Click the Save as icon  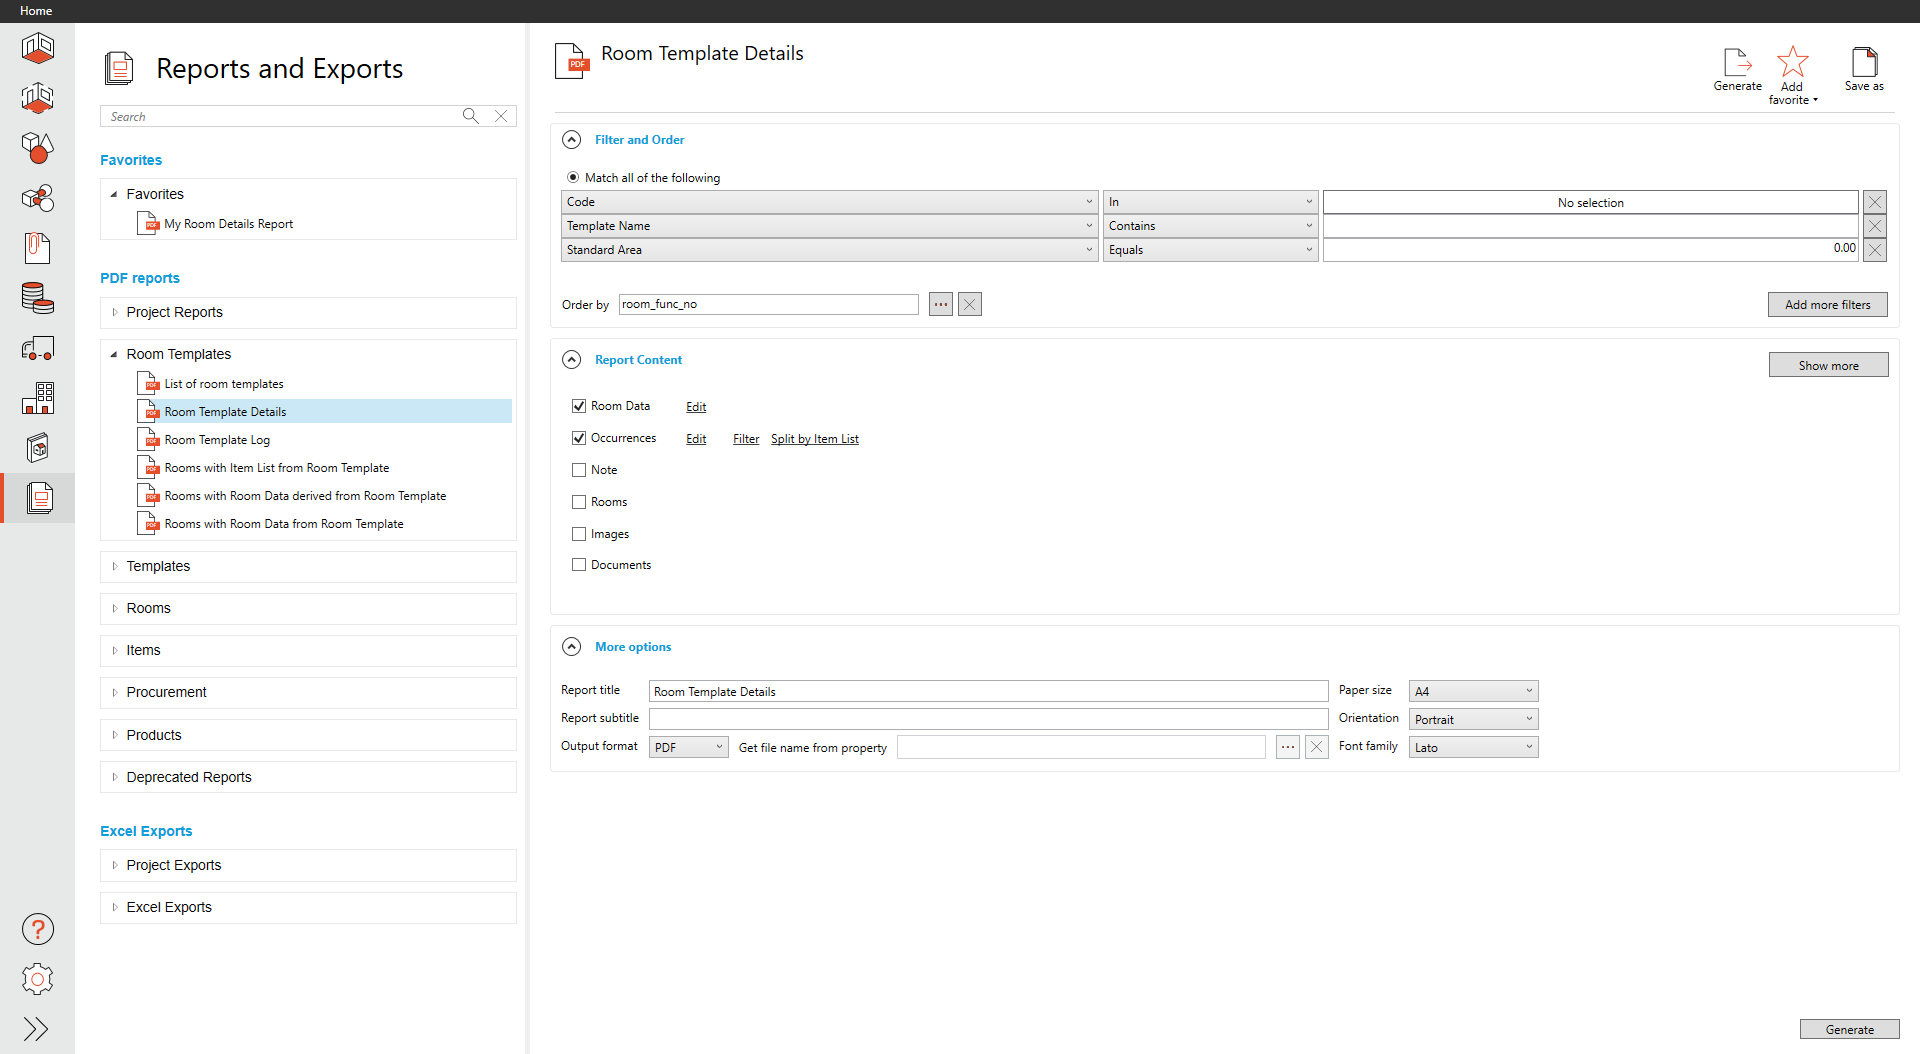tap(1864, 63)
